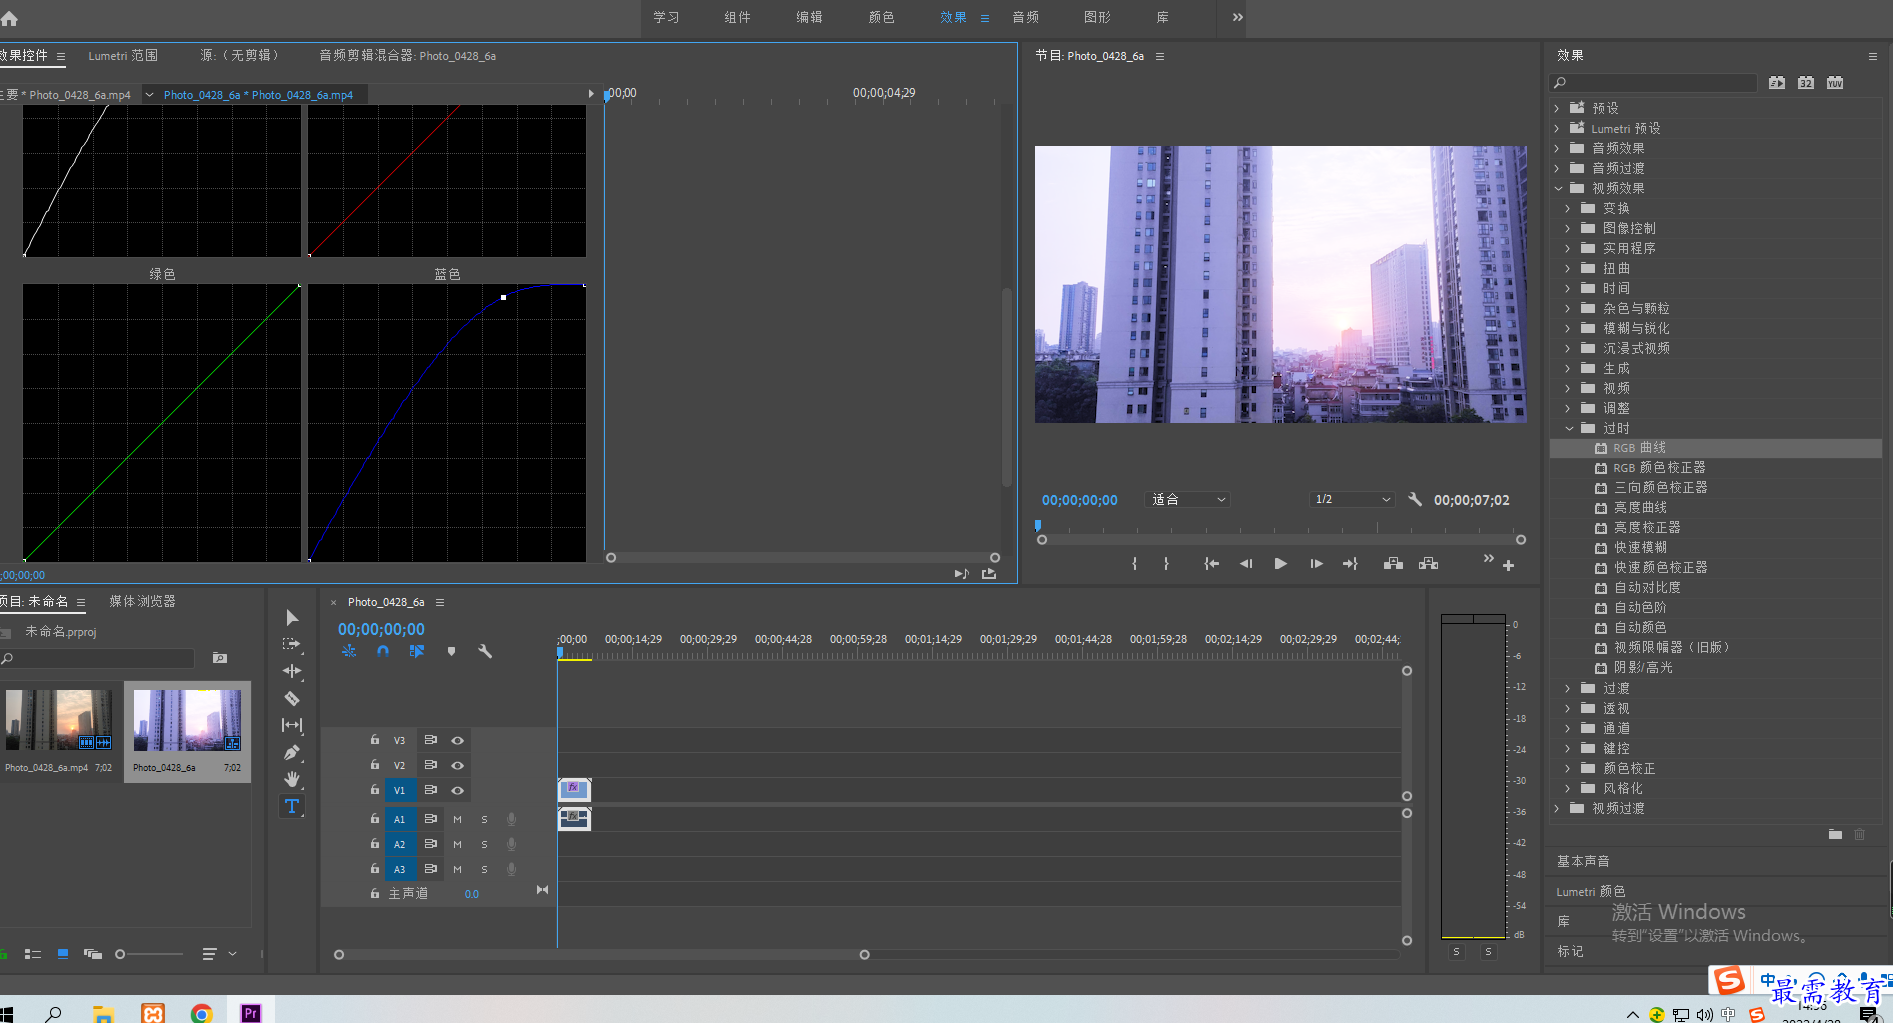Expand the 视频过渡 folder
The width and height of the screenshot is (1893, 1023).
tap(1557, 808)
